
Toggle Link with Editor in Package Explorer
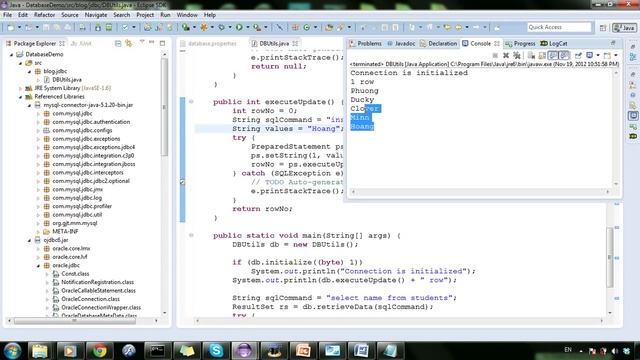click(x=129, y=43)
